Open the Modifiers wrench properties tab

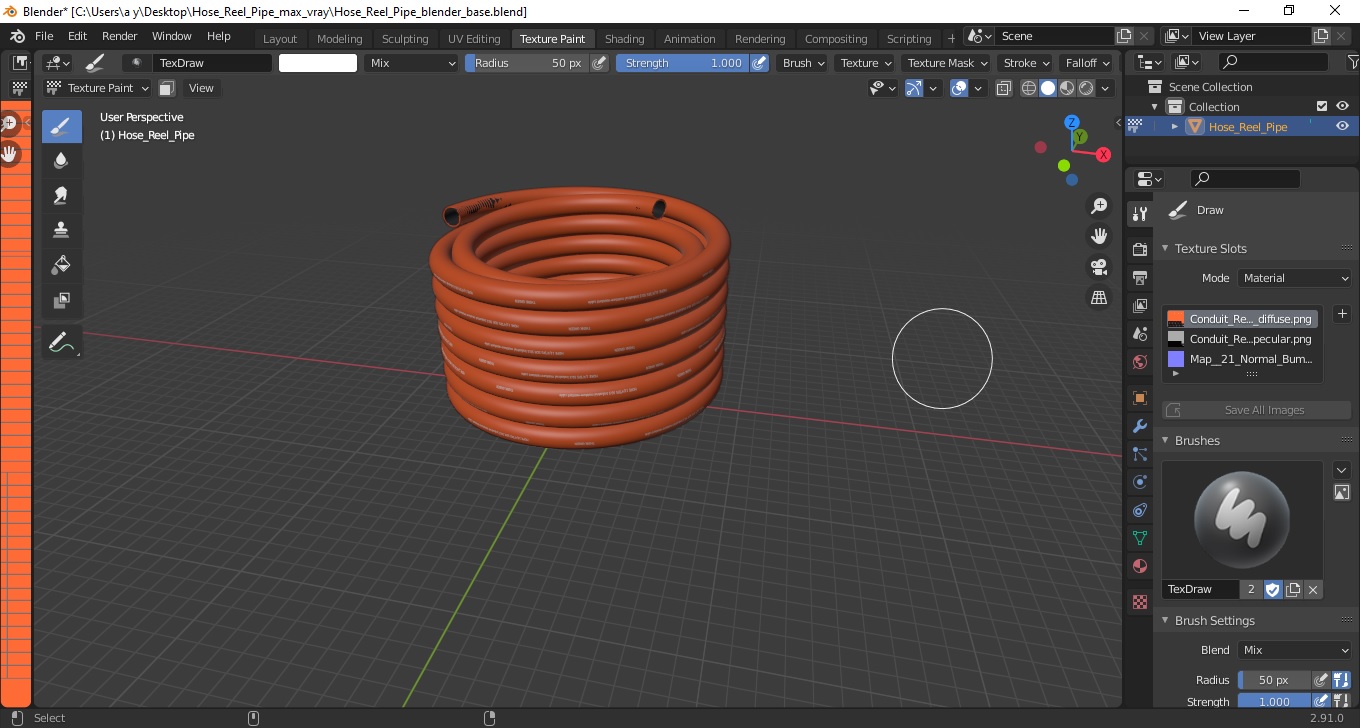coord(1139,426)
